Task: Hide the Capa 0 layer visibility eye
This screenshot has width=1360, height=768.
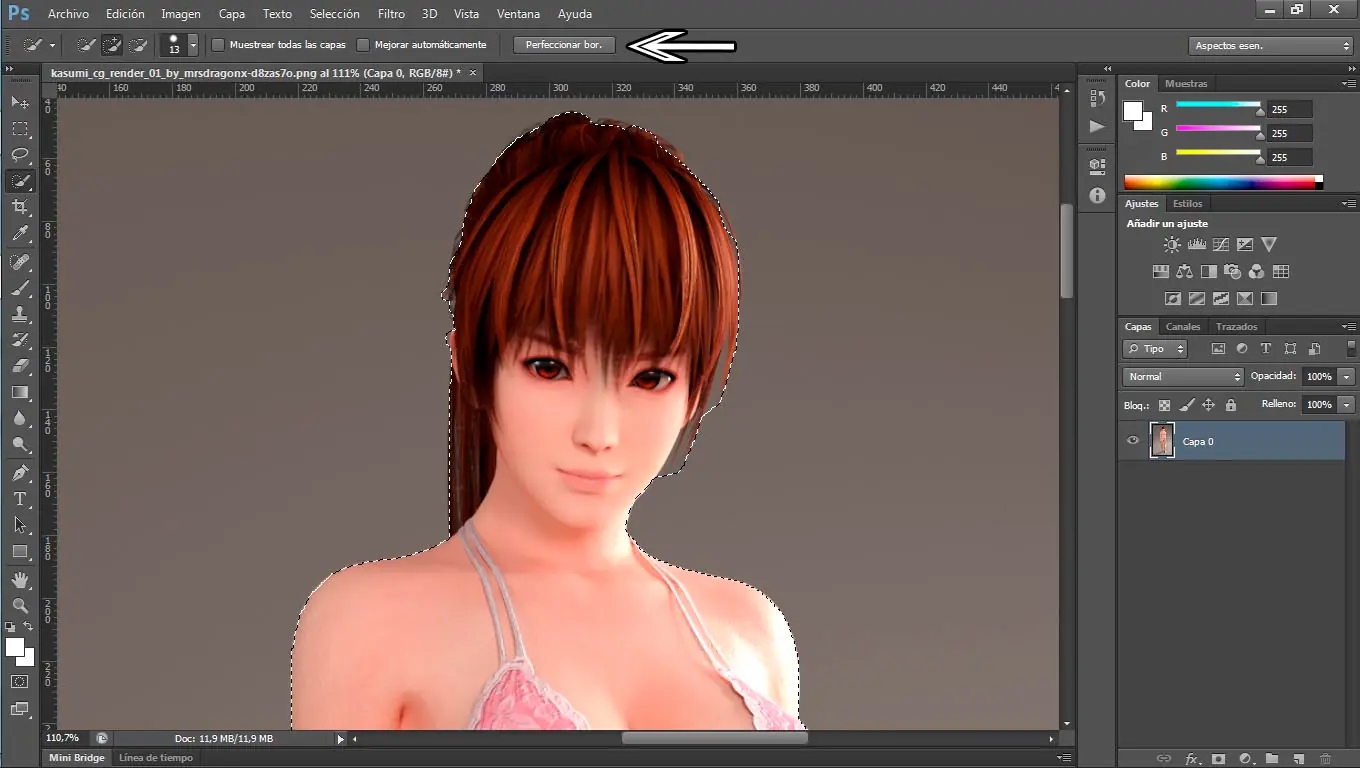Action: click(x=1133, y=441)
